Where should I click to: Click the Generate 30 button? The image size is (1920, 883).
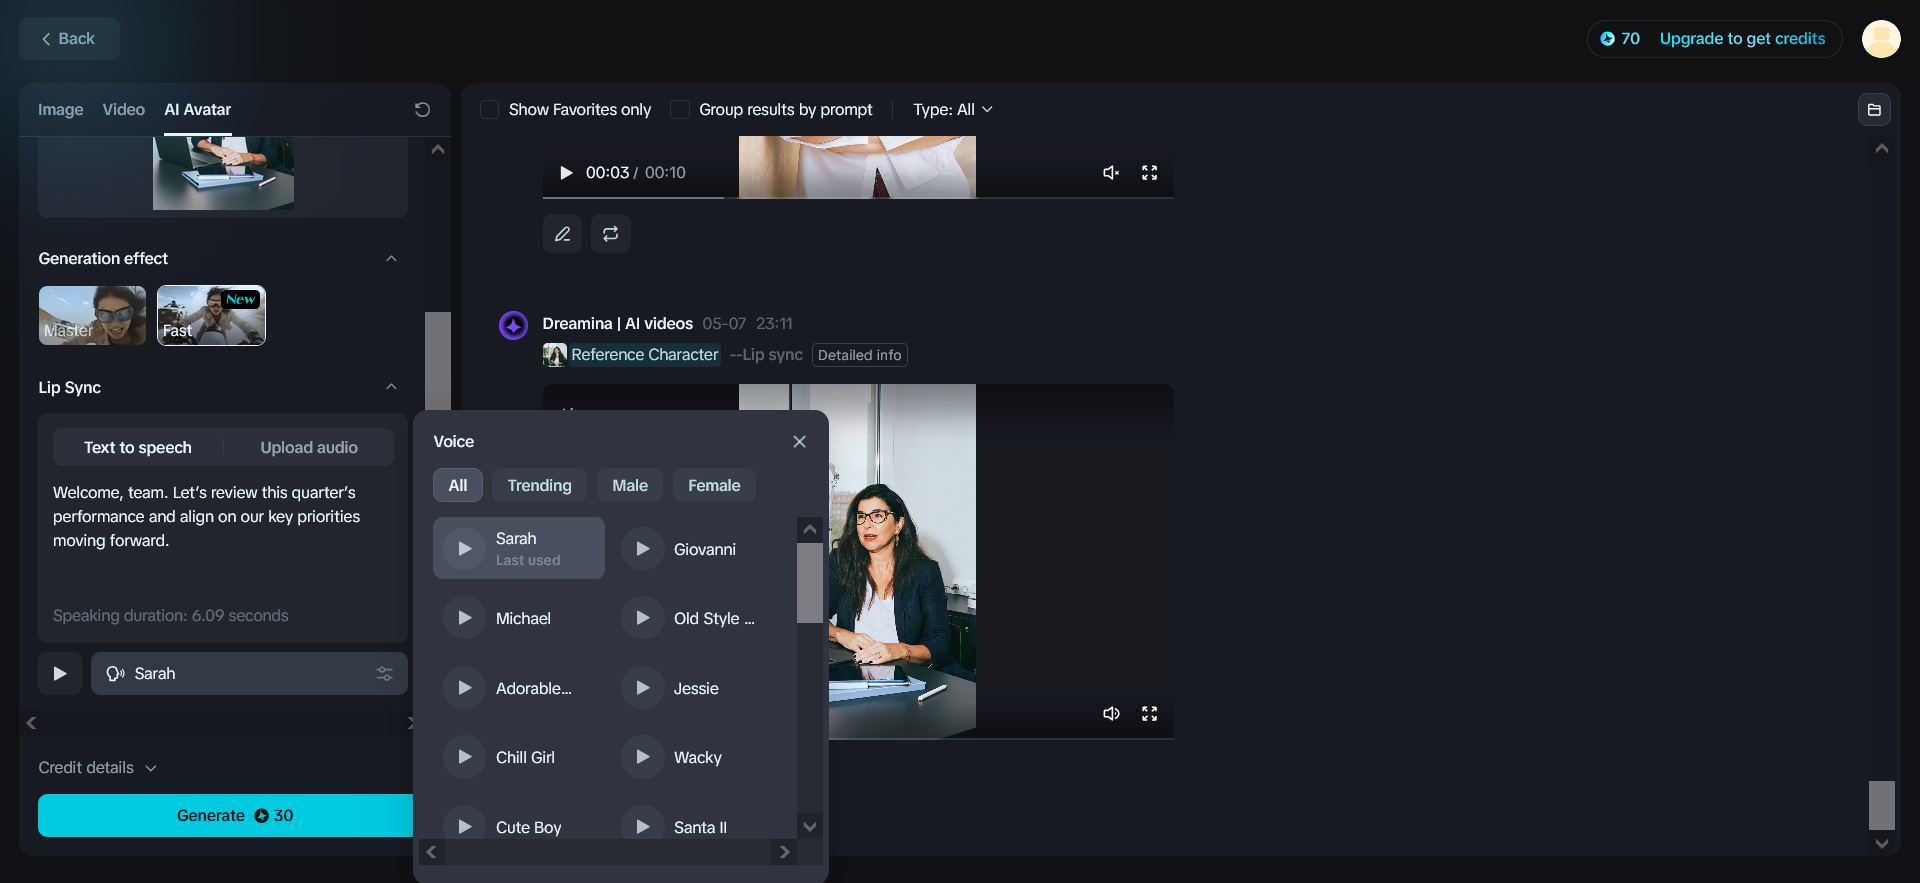(x=226, y=816)
